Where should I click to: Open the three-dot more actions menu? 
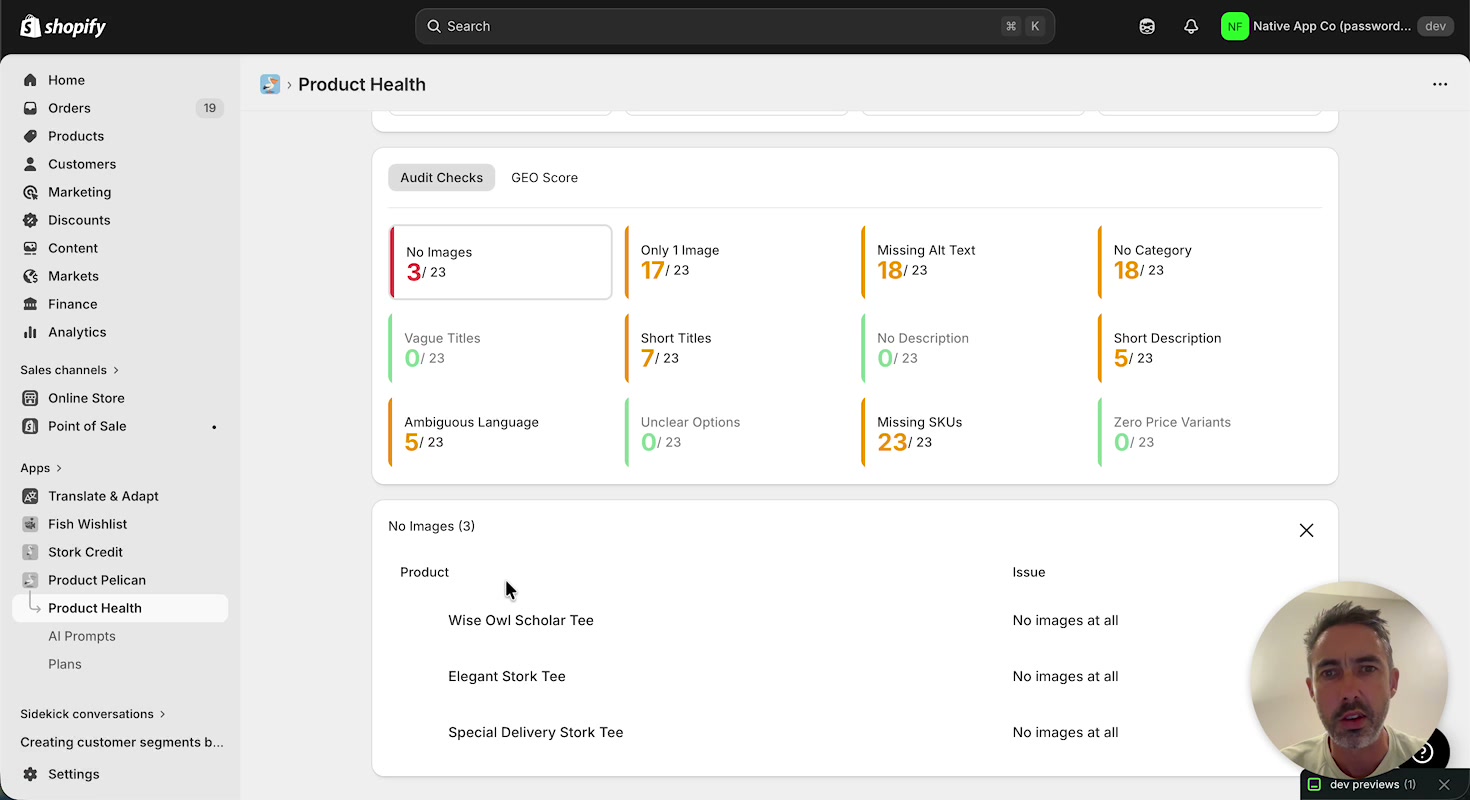point(1439,85)
